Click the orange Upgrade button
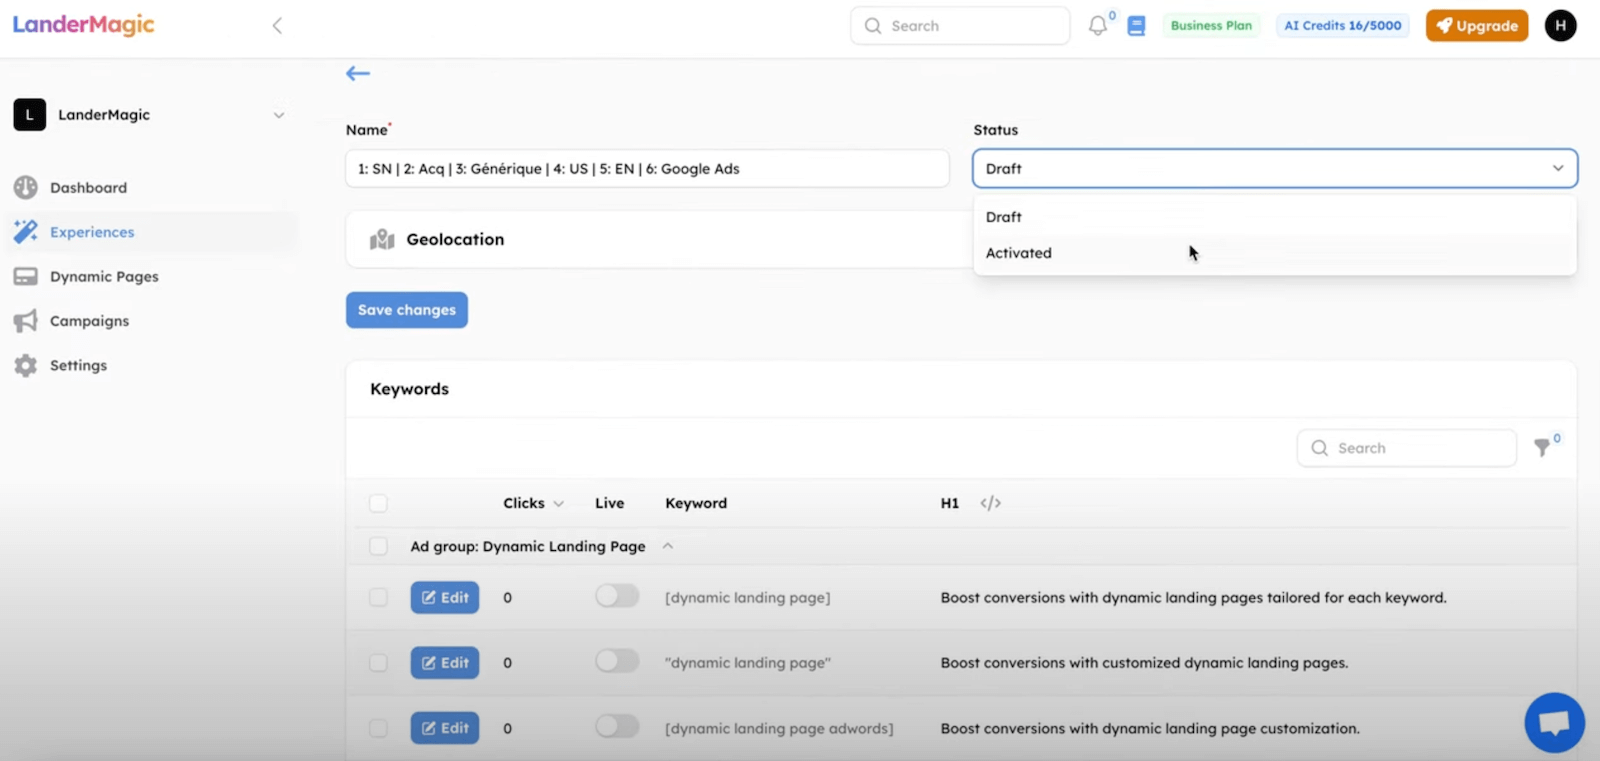1600x761 pixels. tap(1476, 26)
